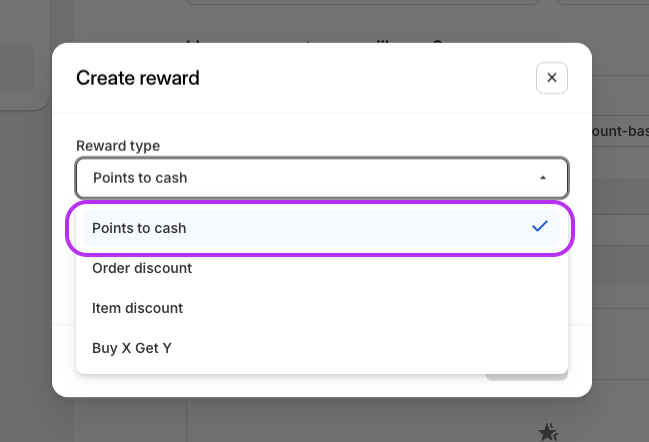Image resolution: width=649 pixels, height=442 pixels.
Task: Click the Reward type field label
Action: pos(118,146)
